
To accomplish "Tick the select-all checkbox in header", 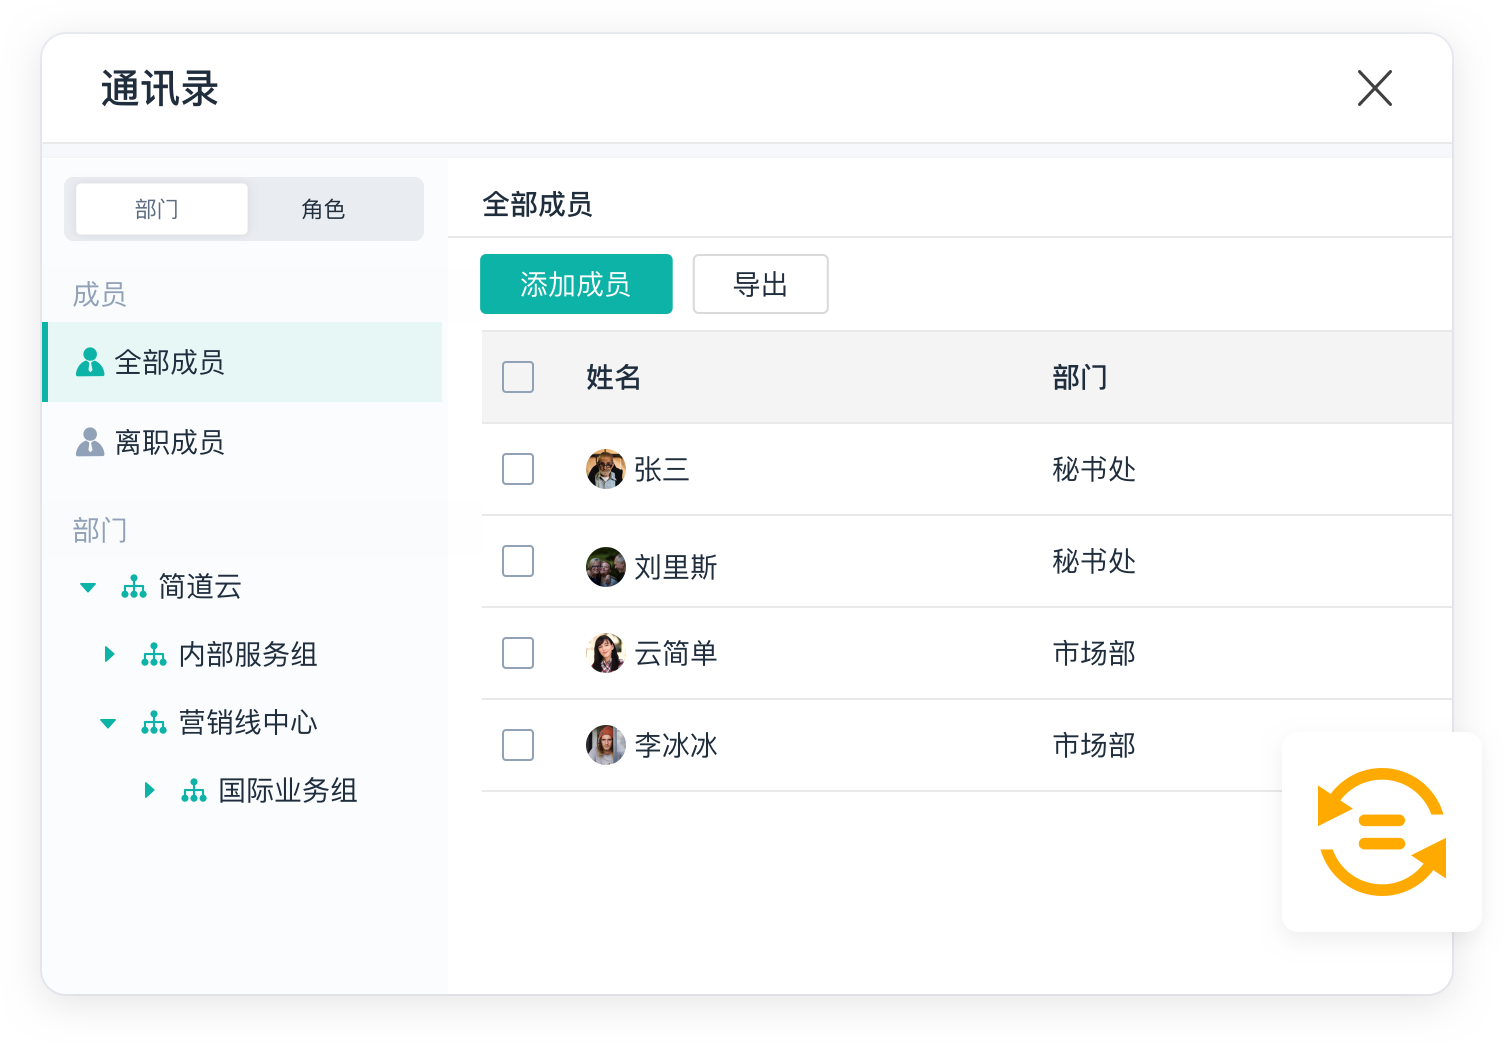I will [518, 377].
